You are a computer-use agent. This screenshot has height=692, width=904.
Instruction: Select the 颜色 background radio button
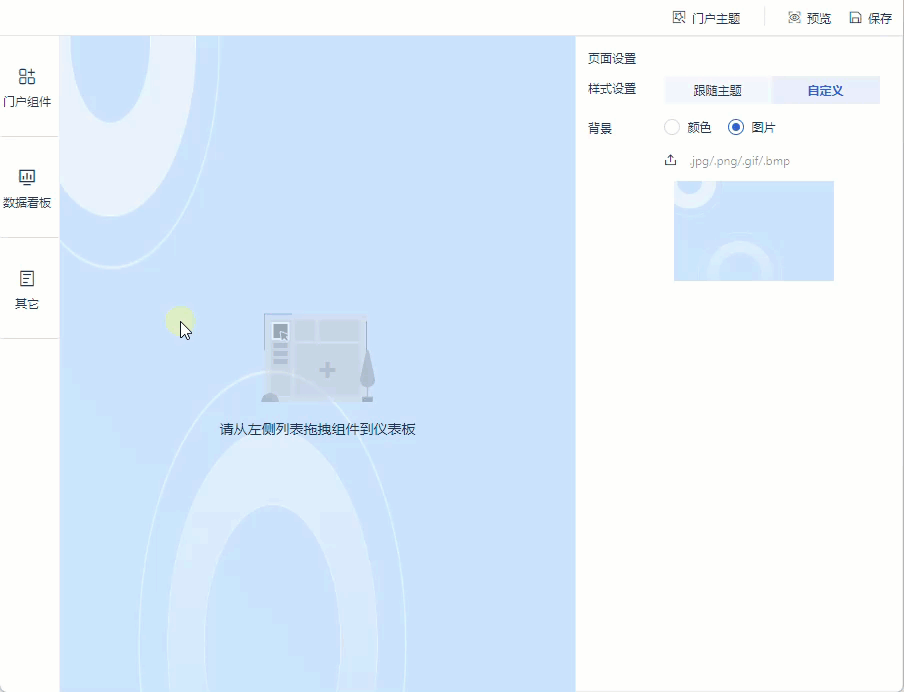[x=672, y=127]
